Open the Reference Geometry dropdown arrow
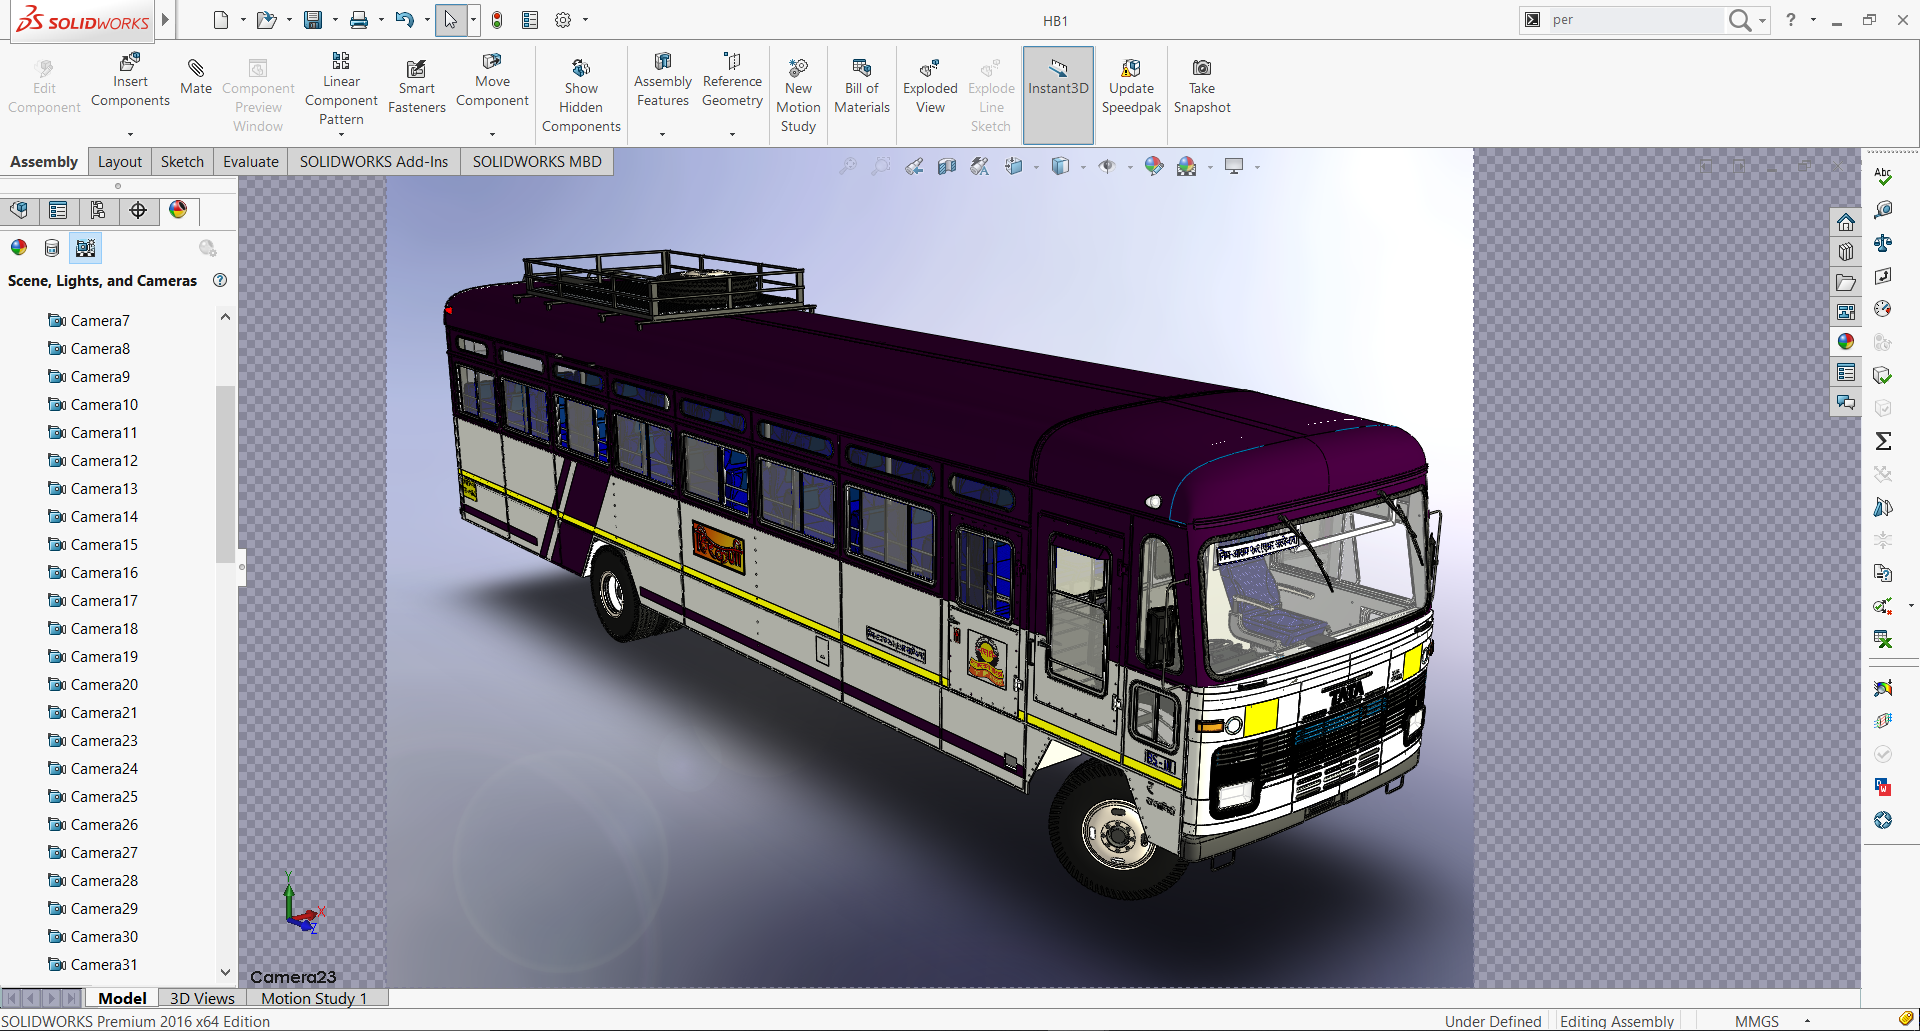This screenshot has height=1031, width=1920. [732, 134]
